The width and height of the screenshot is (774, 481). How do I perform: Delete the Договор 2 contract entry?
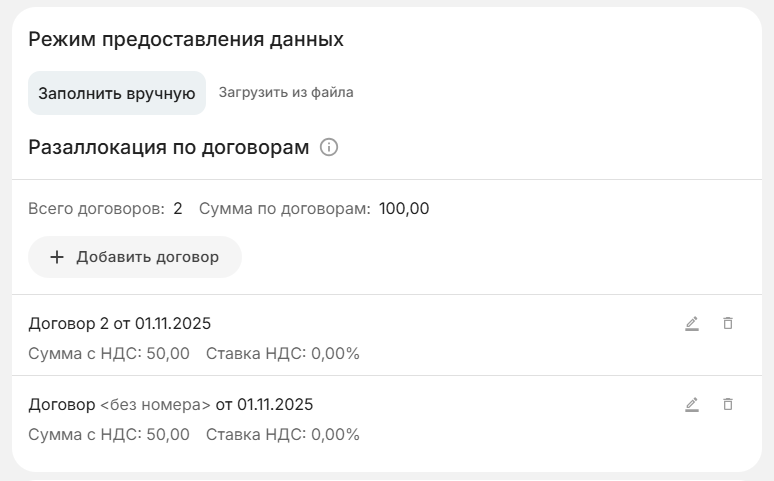click(x=728, y=323)
